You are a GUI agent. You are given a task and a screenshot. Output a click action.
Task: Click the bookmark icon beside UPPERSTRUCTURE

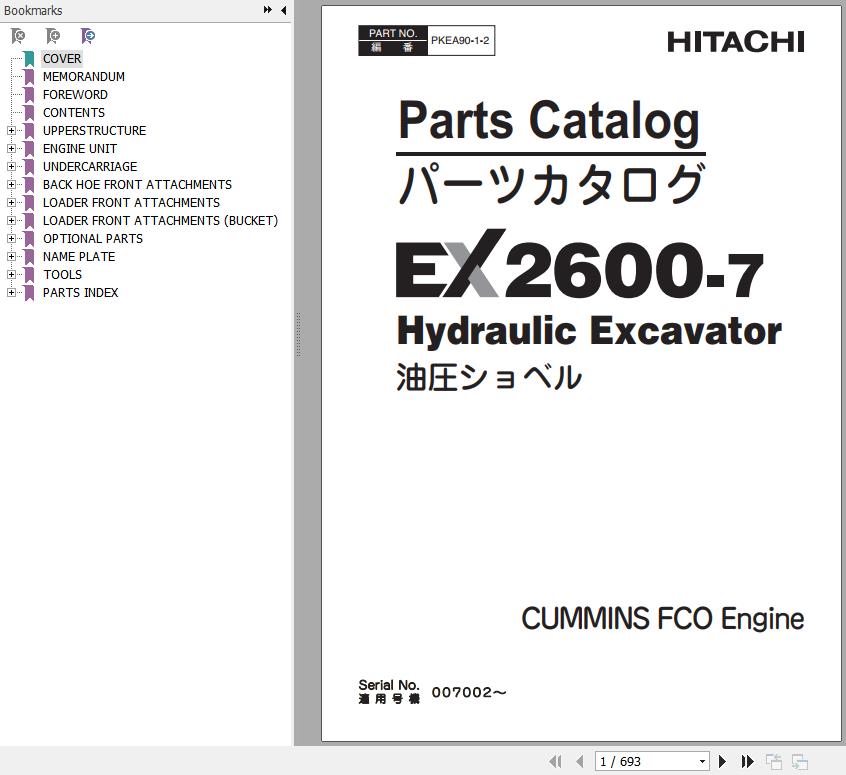point(29,131)
